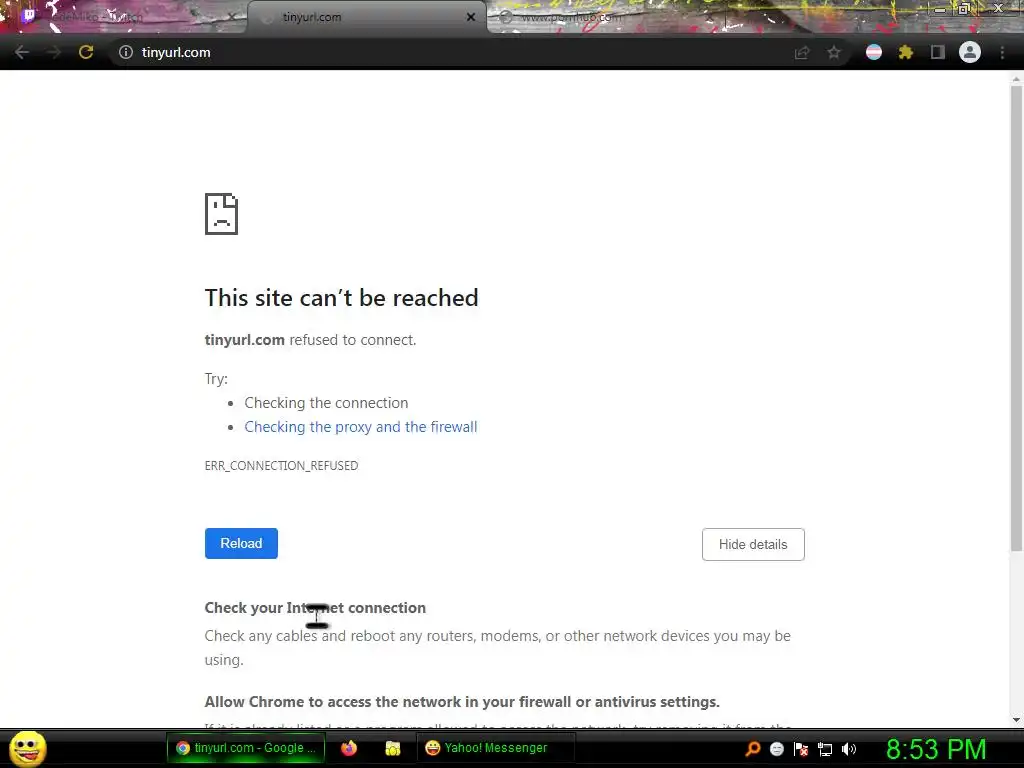The height and width of the screenshot is (768, 1024).
Task: Click the speaker volume tray icon
Action: pos(849,749)
